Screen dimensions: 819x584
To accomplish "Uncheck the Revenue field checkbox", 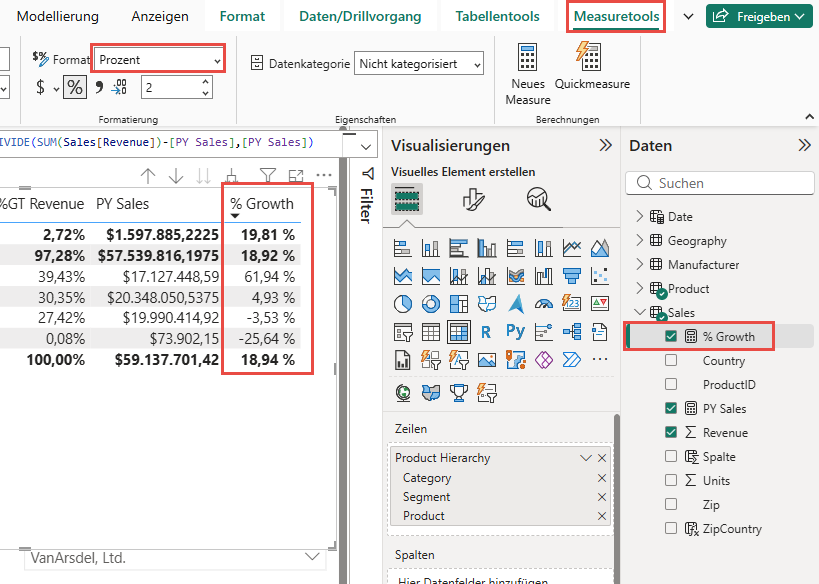I will [671, 433].
